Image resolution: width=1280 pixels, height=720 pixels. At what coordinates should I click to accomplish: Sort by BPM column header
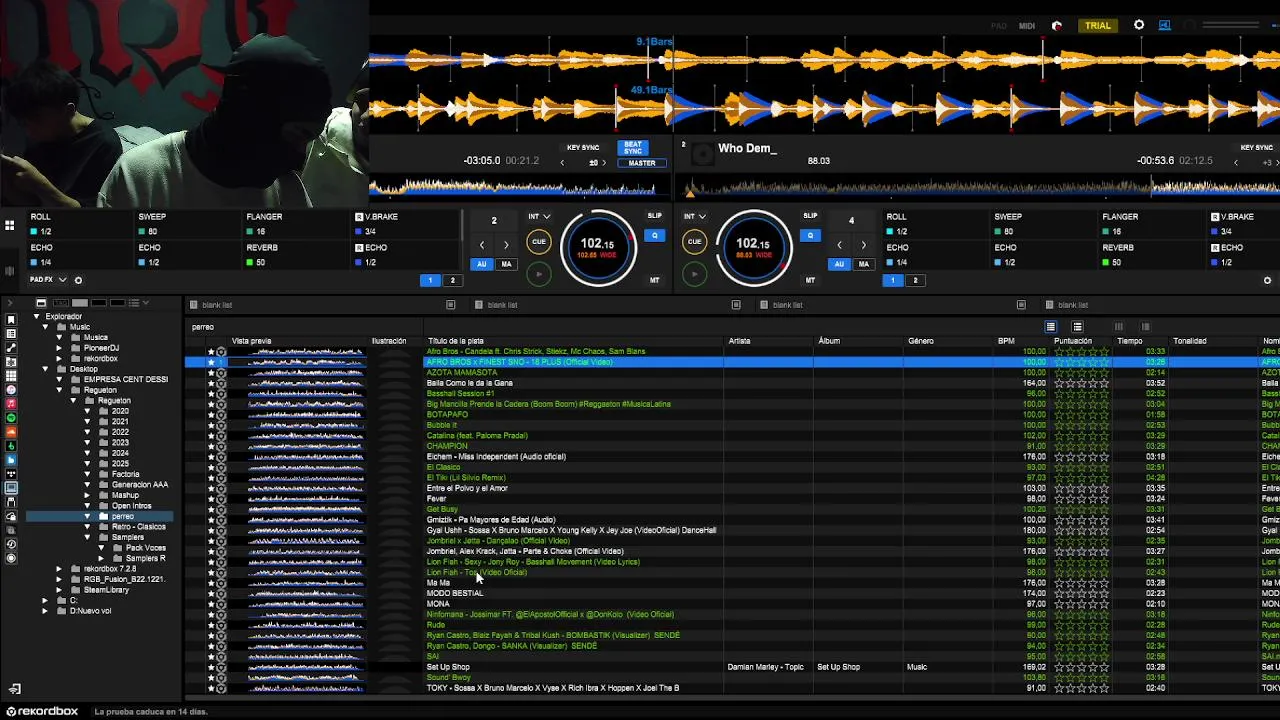[1006, 341]
